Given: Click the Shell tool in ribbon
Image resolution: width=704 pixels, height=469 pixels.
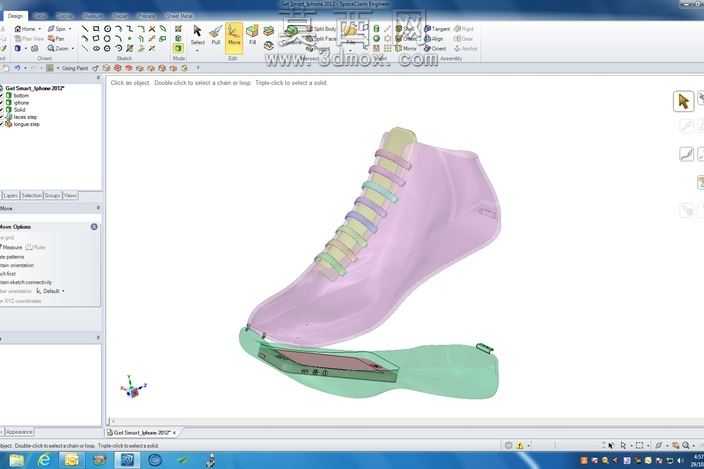Looking at the screenshot, I should (x=405, y=29).
